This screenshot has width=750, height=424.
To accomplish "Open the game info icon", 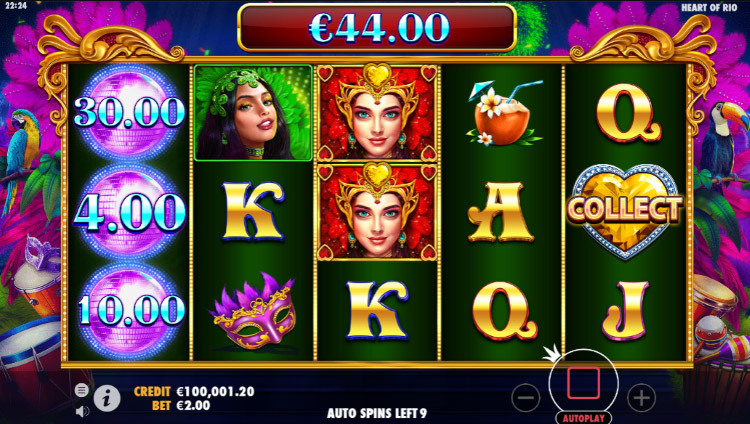I will coord(107,398).
